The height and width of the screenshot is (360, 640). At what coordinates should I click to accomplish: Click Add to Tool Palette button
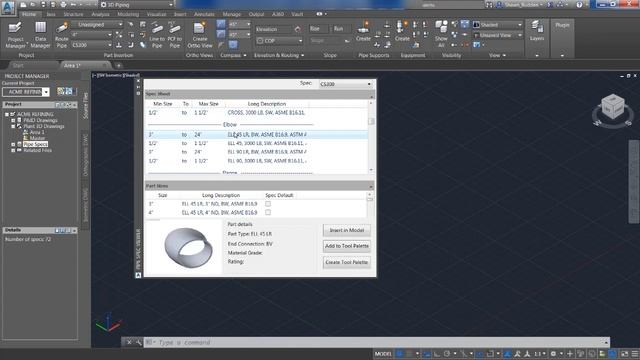tap(347, 246)
